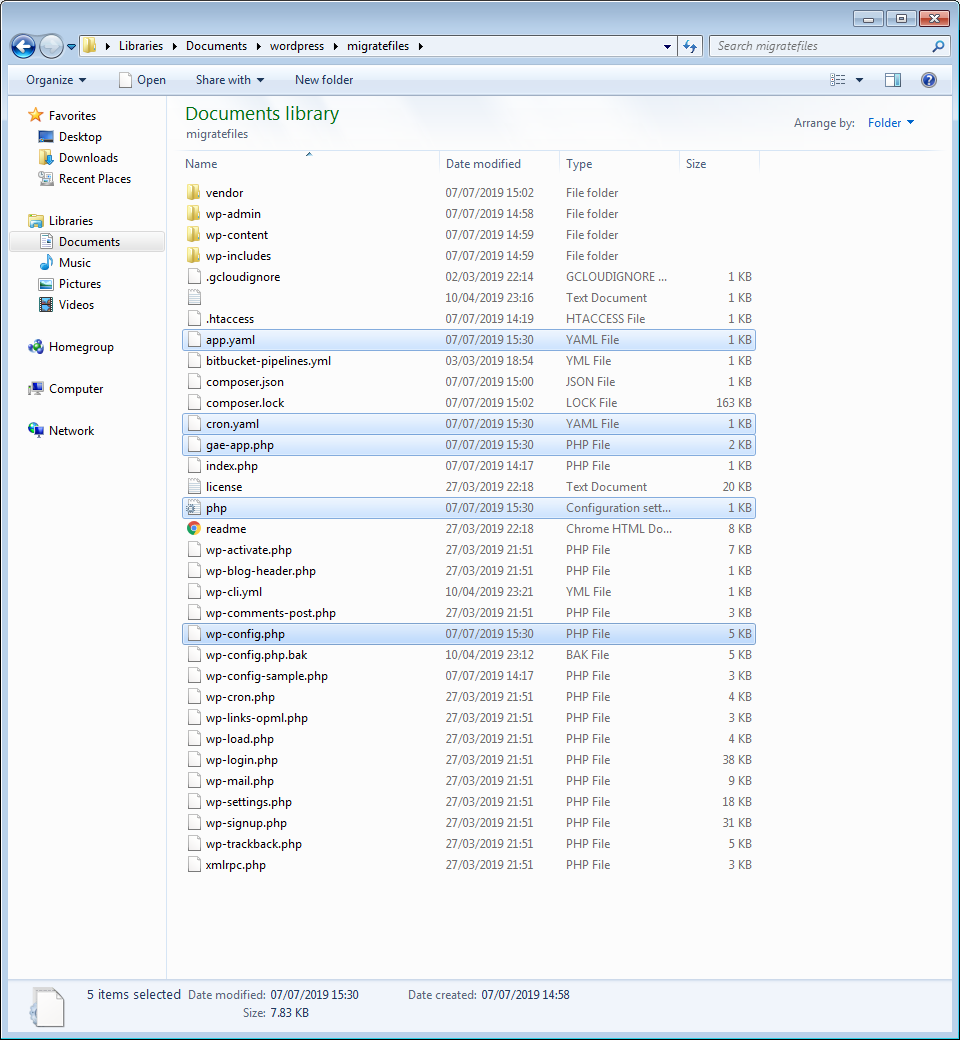Viewport: 960px width, 1040px height.
Task: Select bitbucket-pipelines.yml file
Action: tap(468, 361)
